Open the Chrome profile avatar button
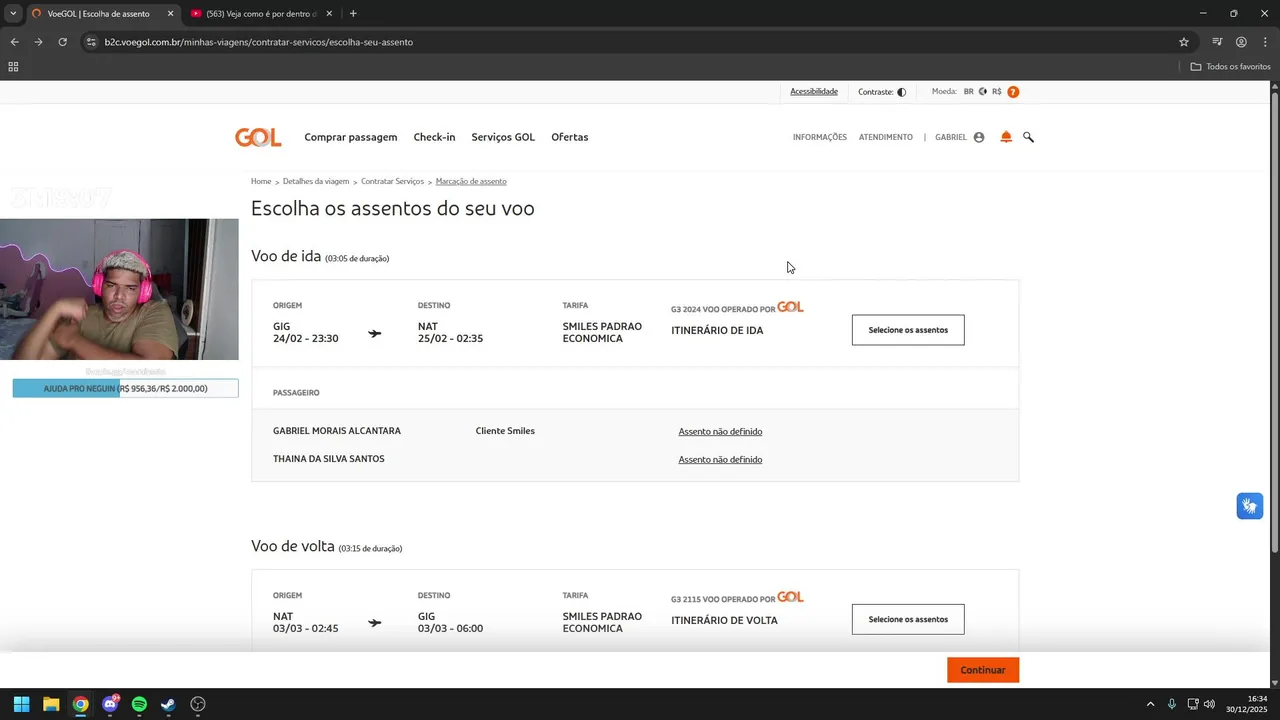 coord(1241,42)
